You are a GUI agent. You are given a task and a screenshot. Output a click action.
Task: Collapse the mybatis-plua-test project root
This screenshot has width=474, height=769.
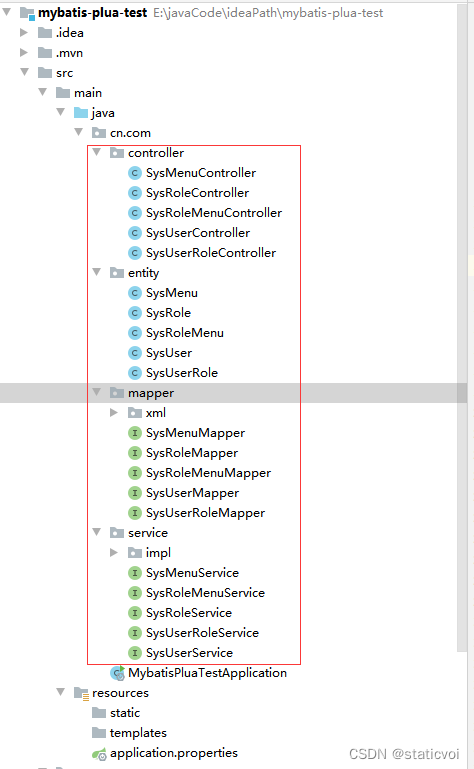point(7,12)
